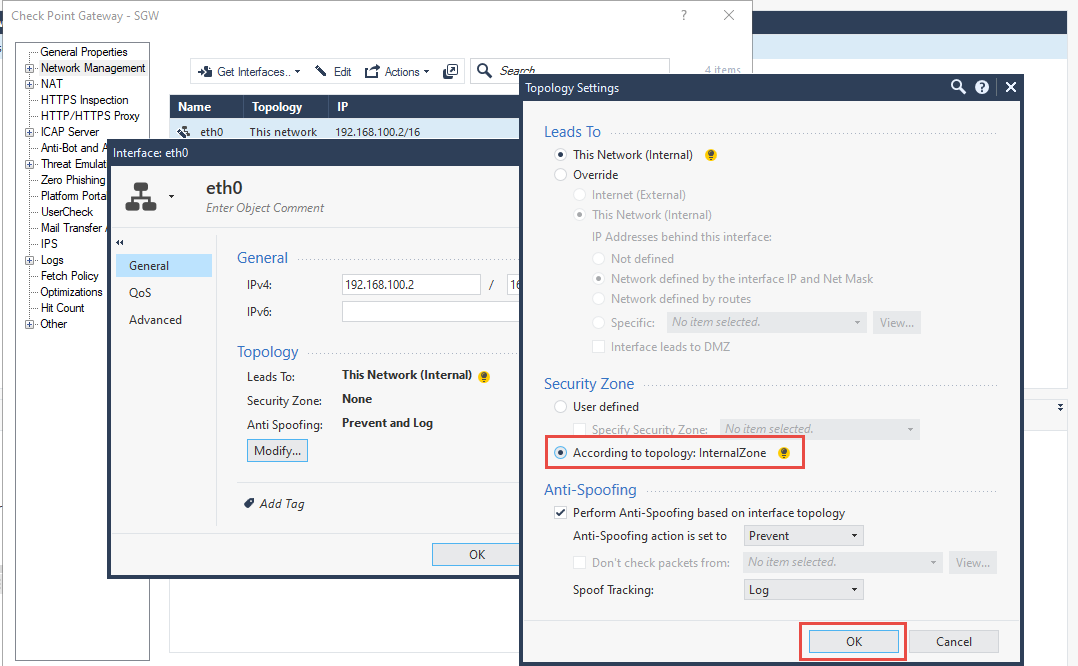Image resolution: width=1078 pixels, height=666 pixels.
Task: Click lightbulb icon beside Leads To in eth0 dialog
Action: tap(484, 377)
